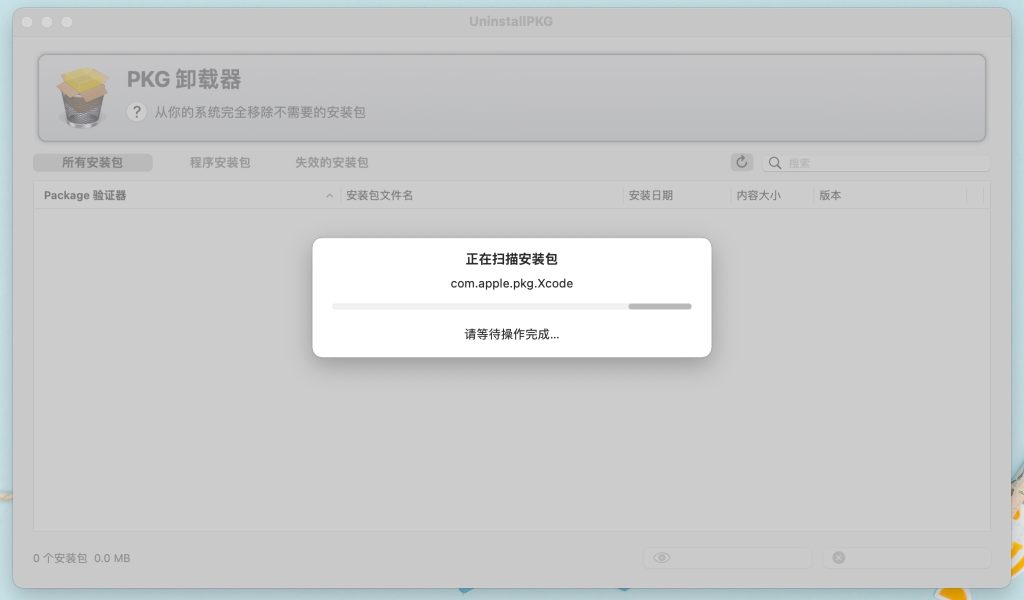Click the PKG uninstaller trash can icon
Viewport: 1024px width, 600px height.
pyautogui.click(x=82, y=97)
